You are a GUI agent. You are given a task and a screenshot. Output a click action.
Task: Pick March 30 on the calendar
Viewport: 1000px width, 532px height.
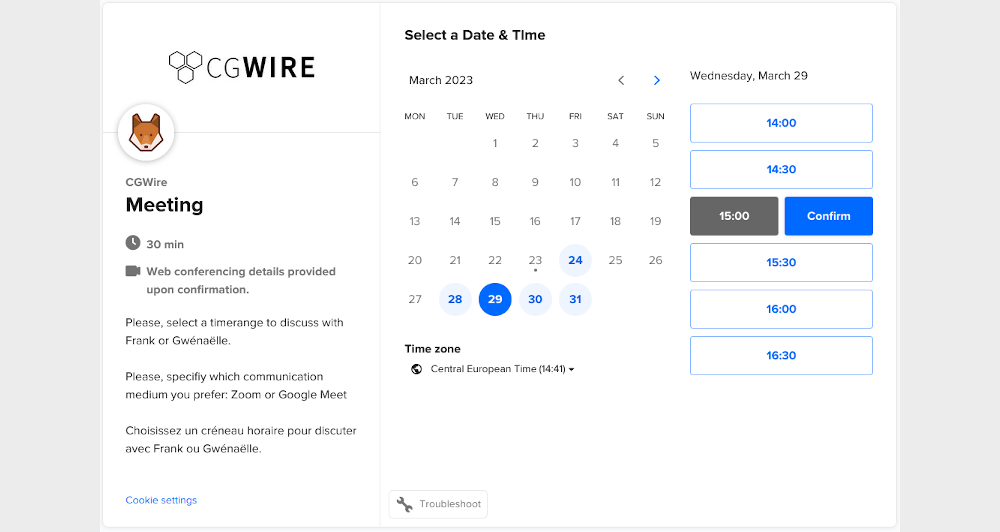coord(535,299)
